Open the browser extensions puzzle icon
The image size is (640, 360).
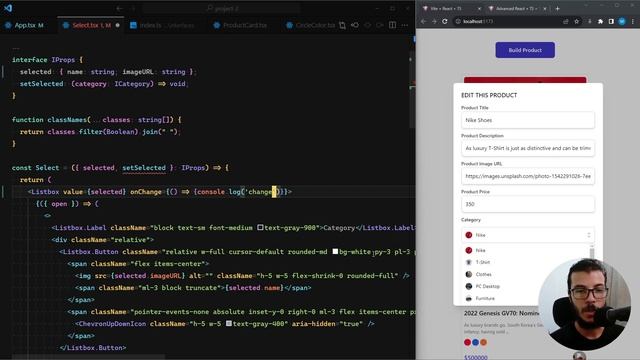[600, 22]
